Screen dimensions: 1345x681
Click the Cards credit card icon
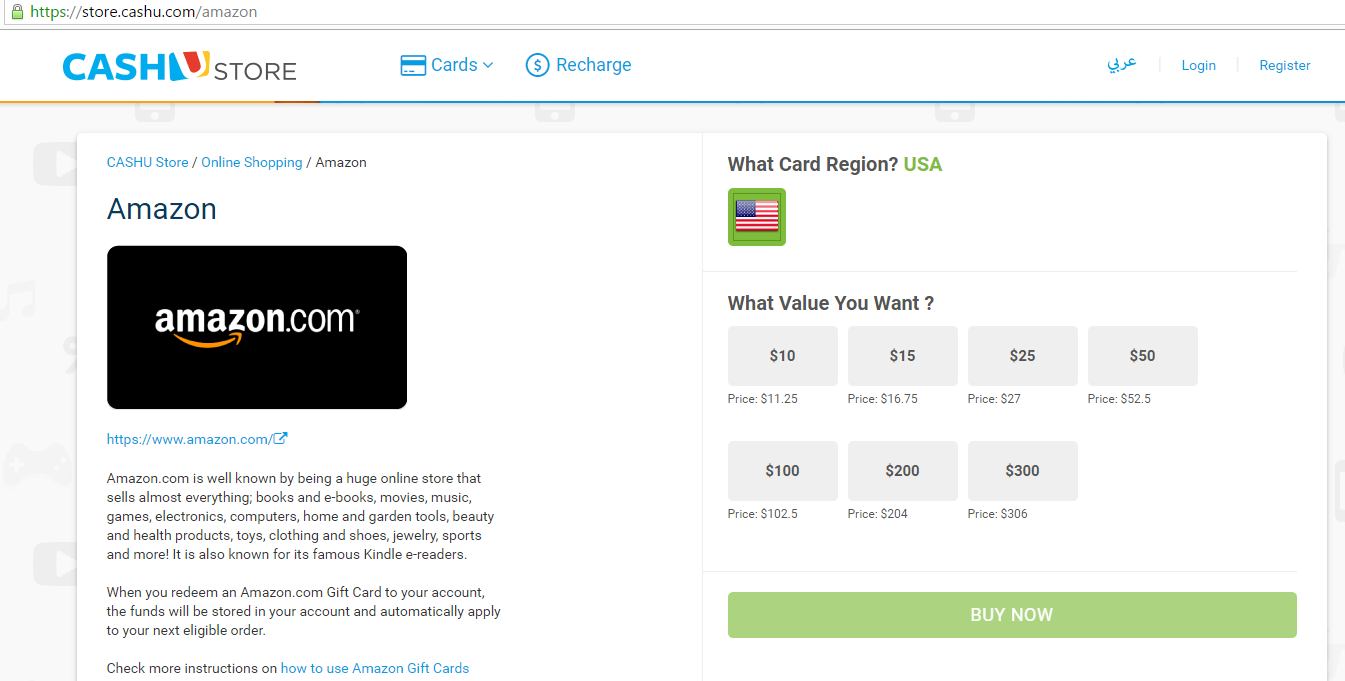coord(413,66)
